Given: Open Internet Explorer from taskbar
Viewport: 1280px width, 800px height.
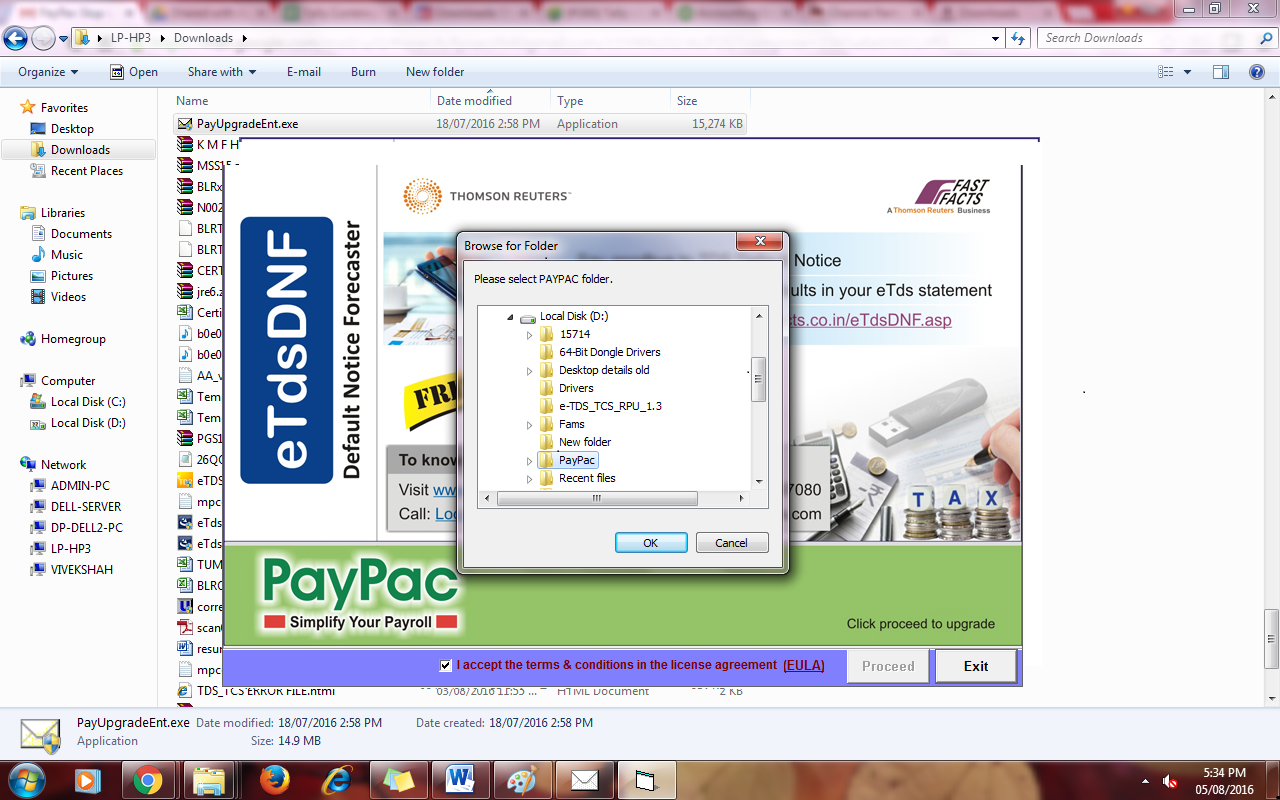Looking at the screenshot, I should 337,780.
